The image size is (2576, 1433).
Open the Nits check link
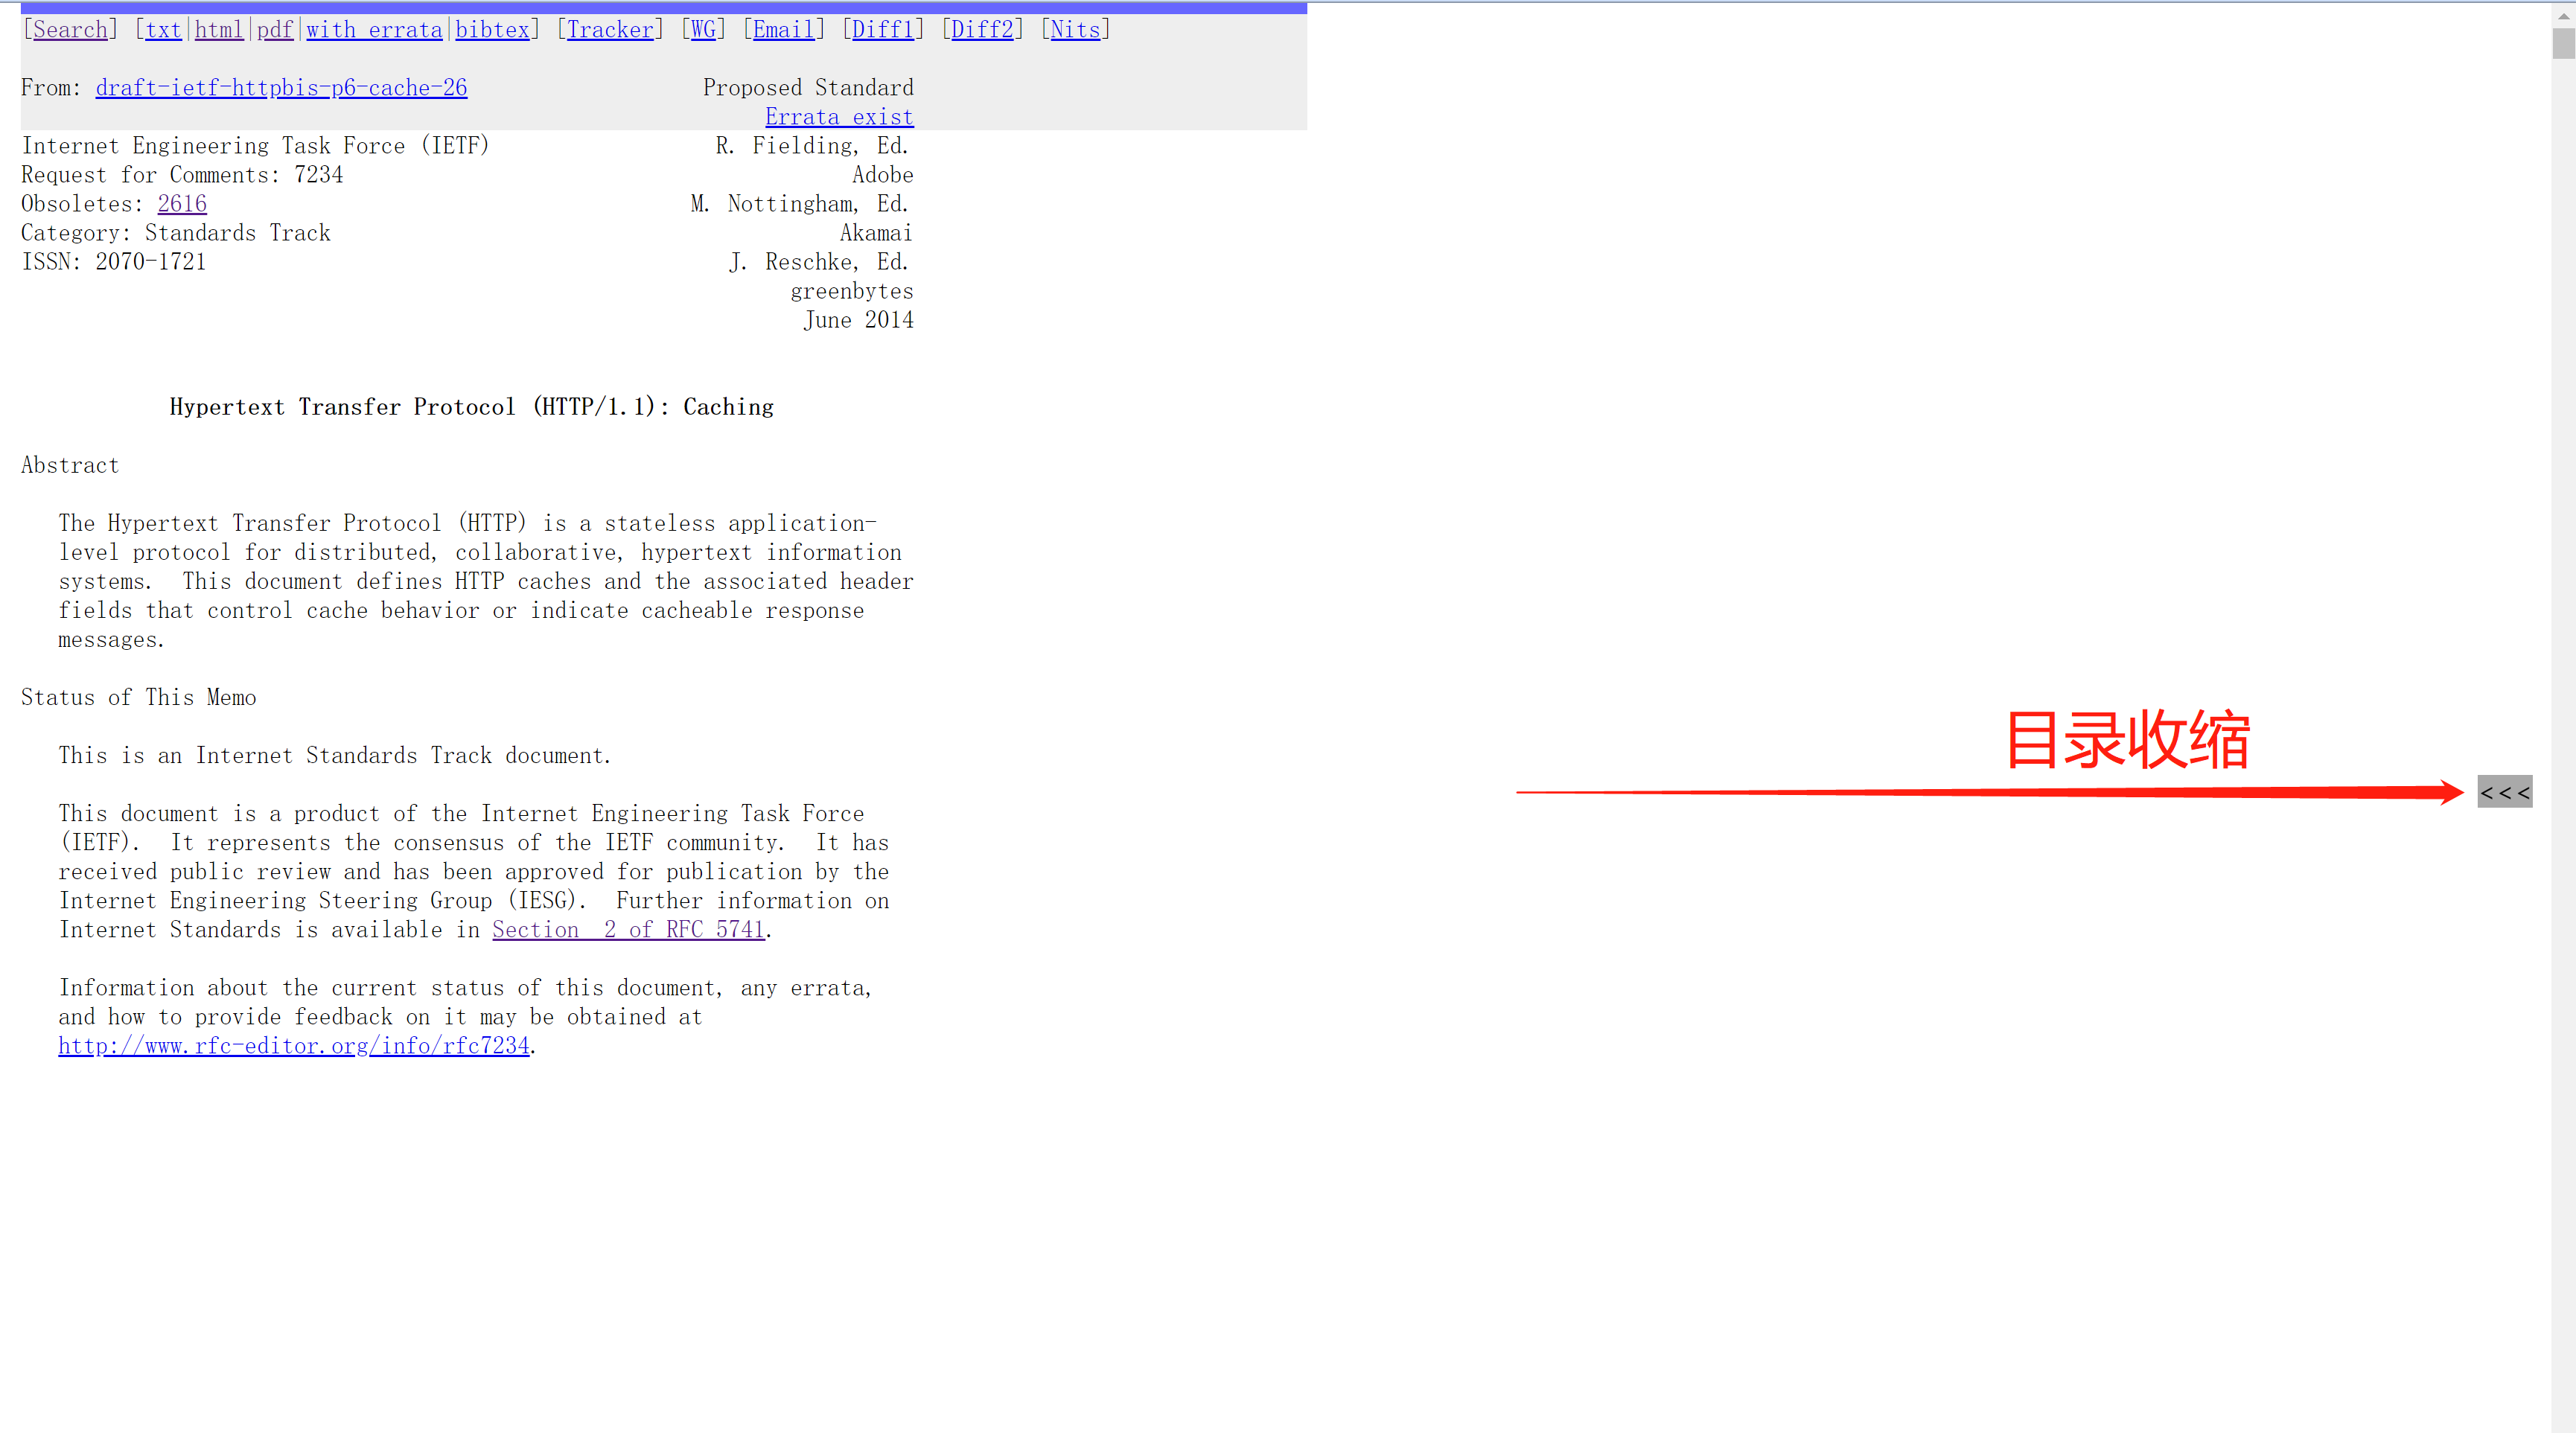(x=1075, y=30)
